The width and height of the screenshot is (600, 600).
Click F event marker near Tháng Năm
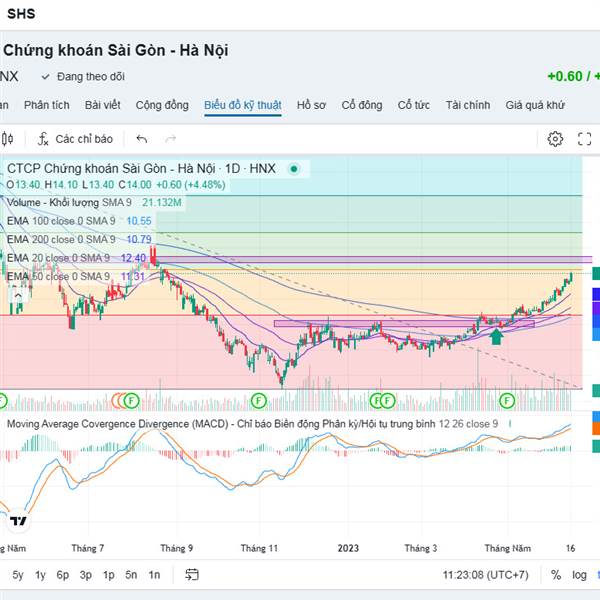click(507, 401)
